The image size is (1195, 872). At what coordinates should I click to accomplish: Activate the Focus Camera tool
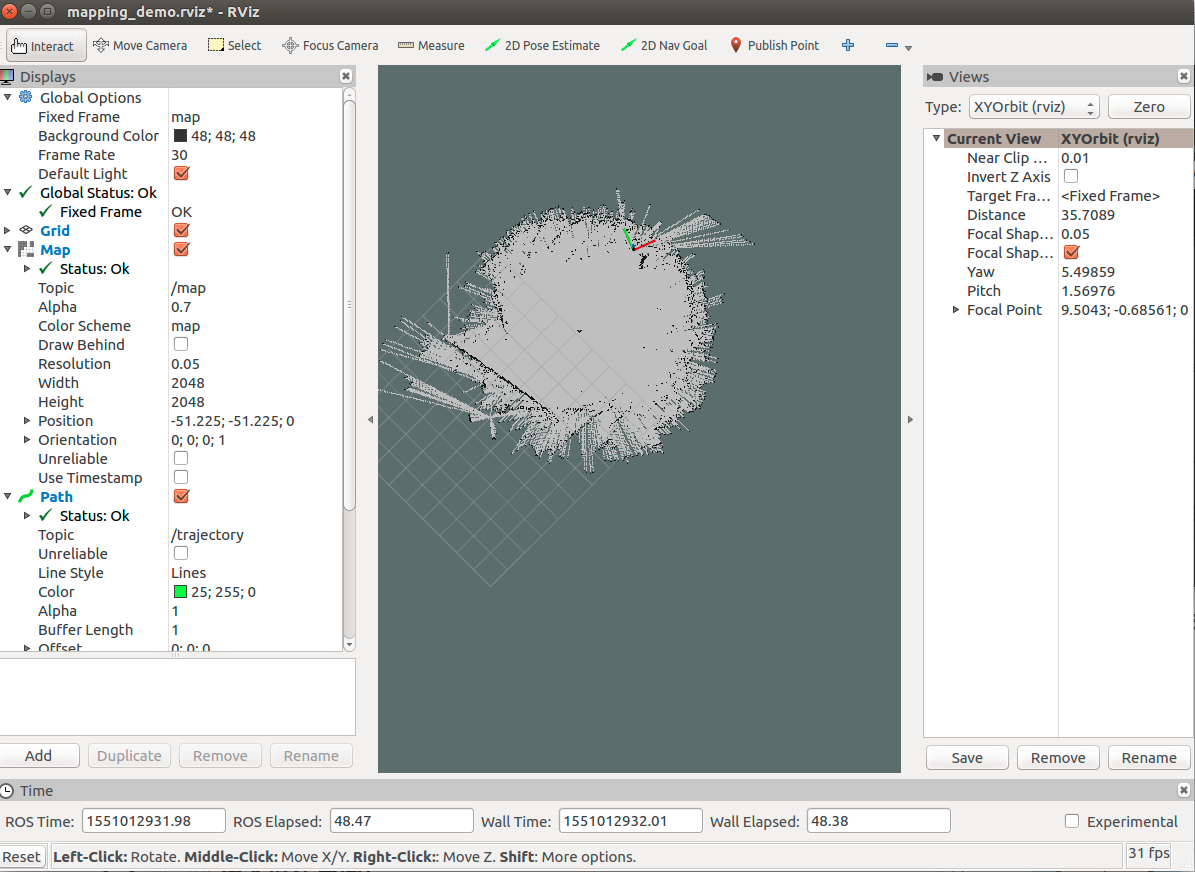[x=330, y=46]
